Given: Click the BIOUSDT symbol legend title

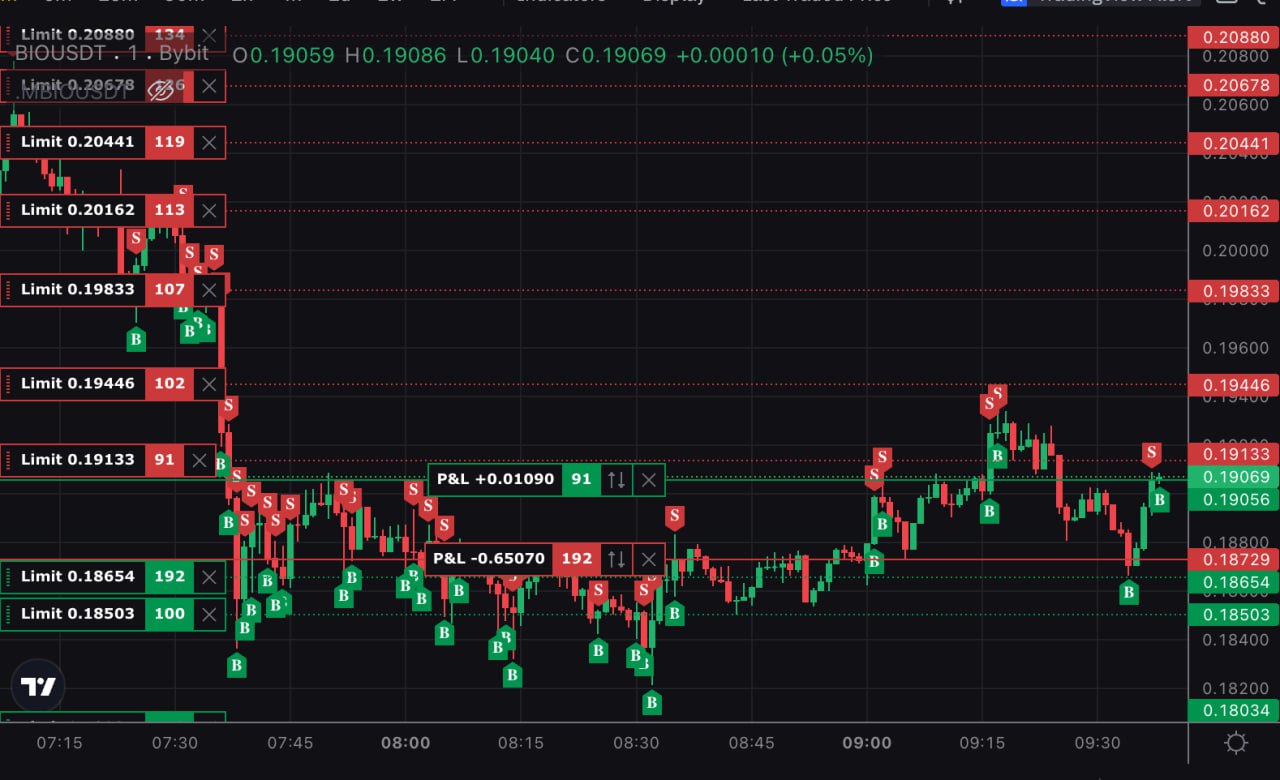Looking at the screenshot, I should 110,54.
